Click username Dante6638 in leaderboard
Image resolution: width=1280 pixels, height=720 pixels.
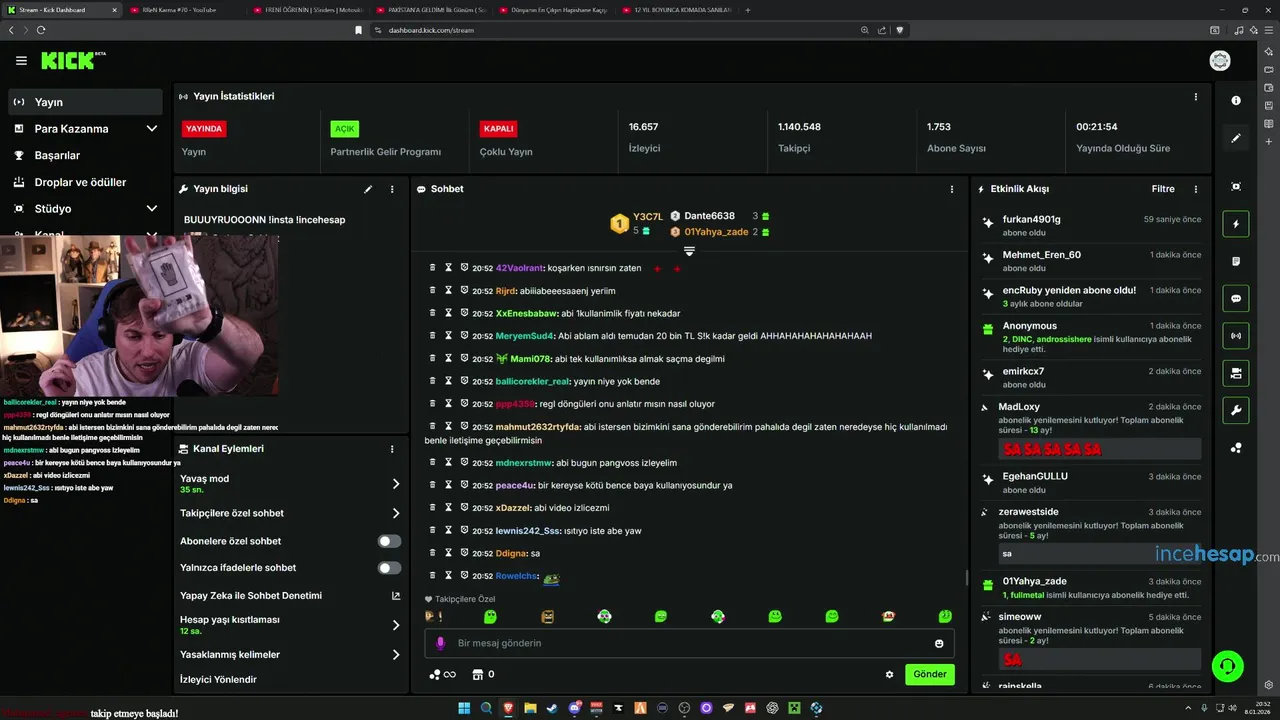[x=709, y=216]
